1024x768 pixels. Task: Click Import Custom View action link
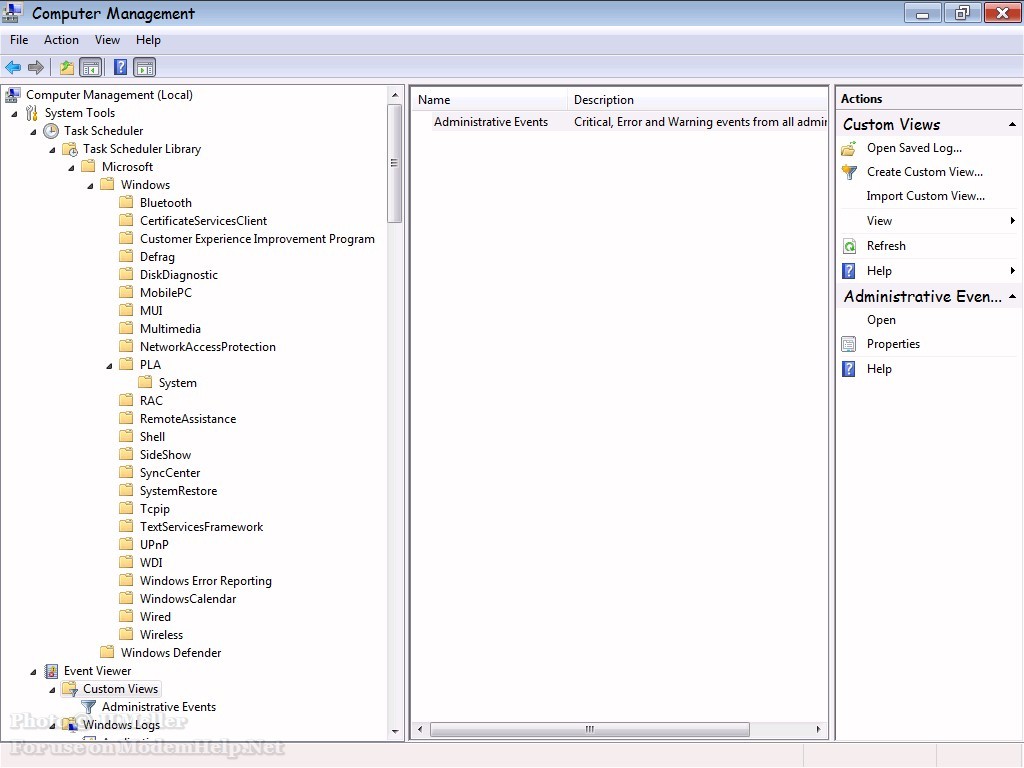pyautogui.click(x=925, y=196)
